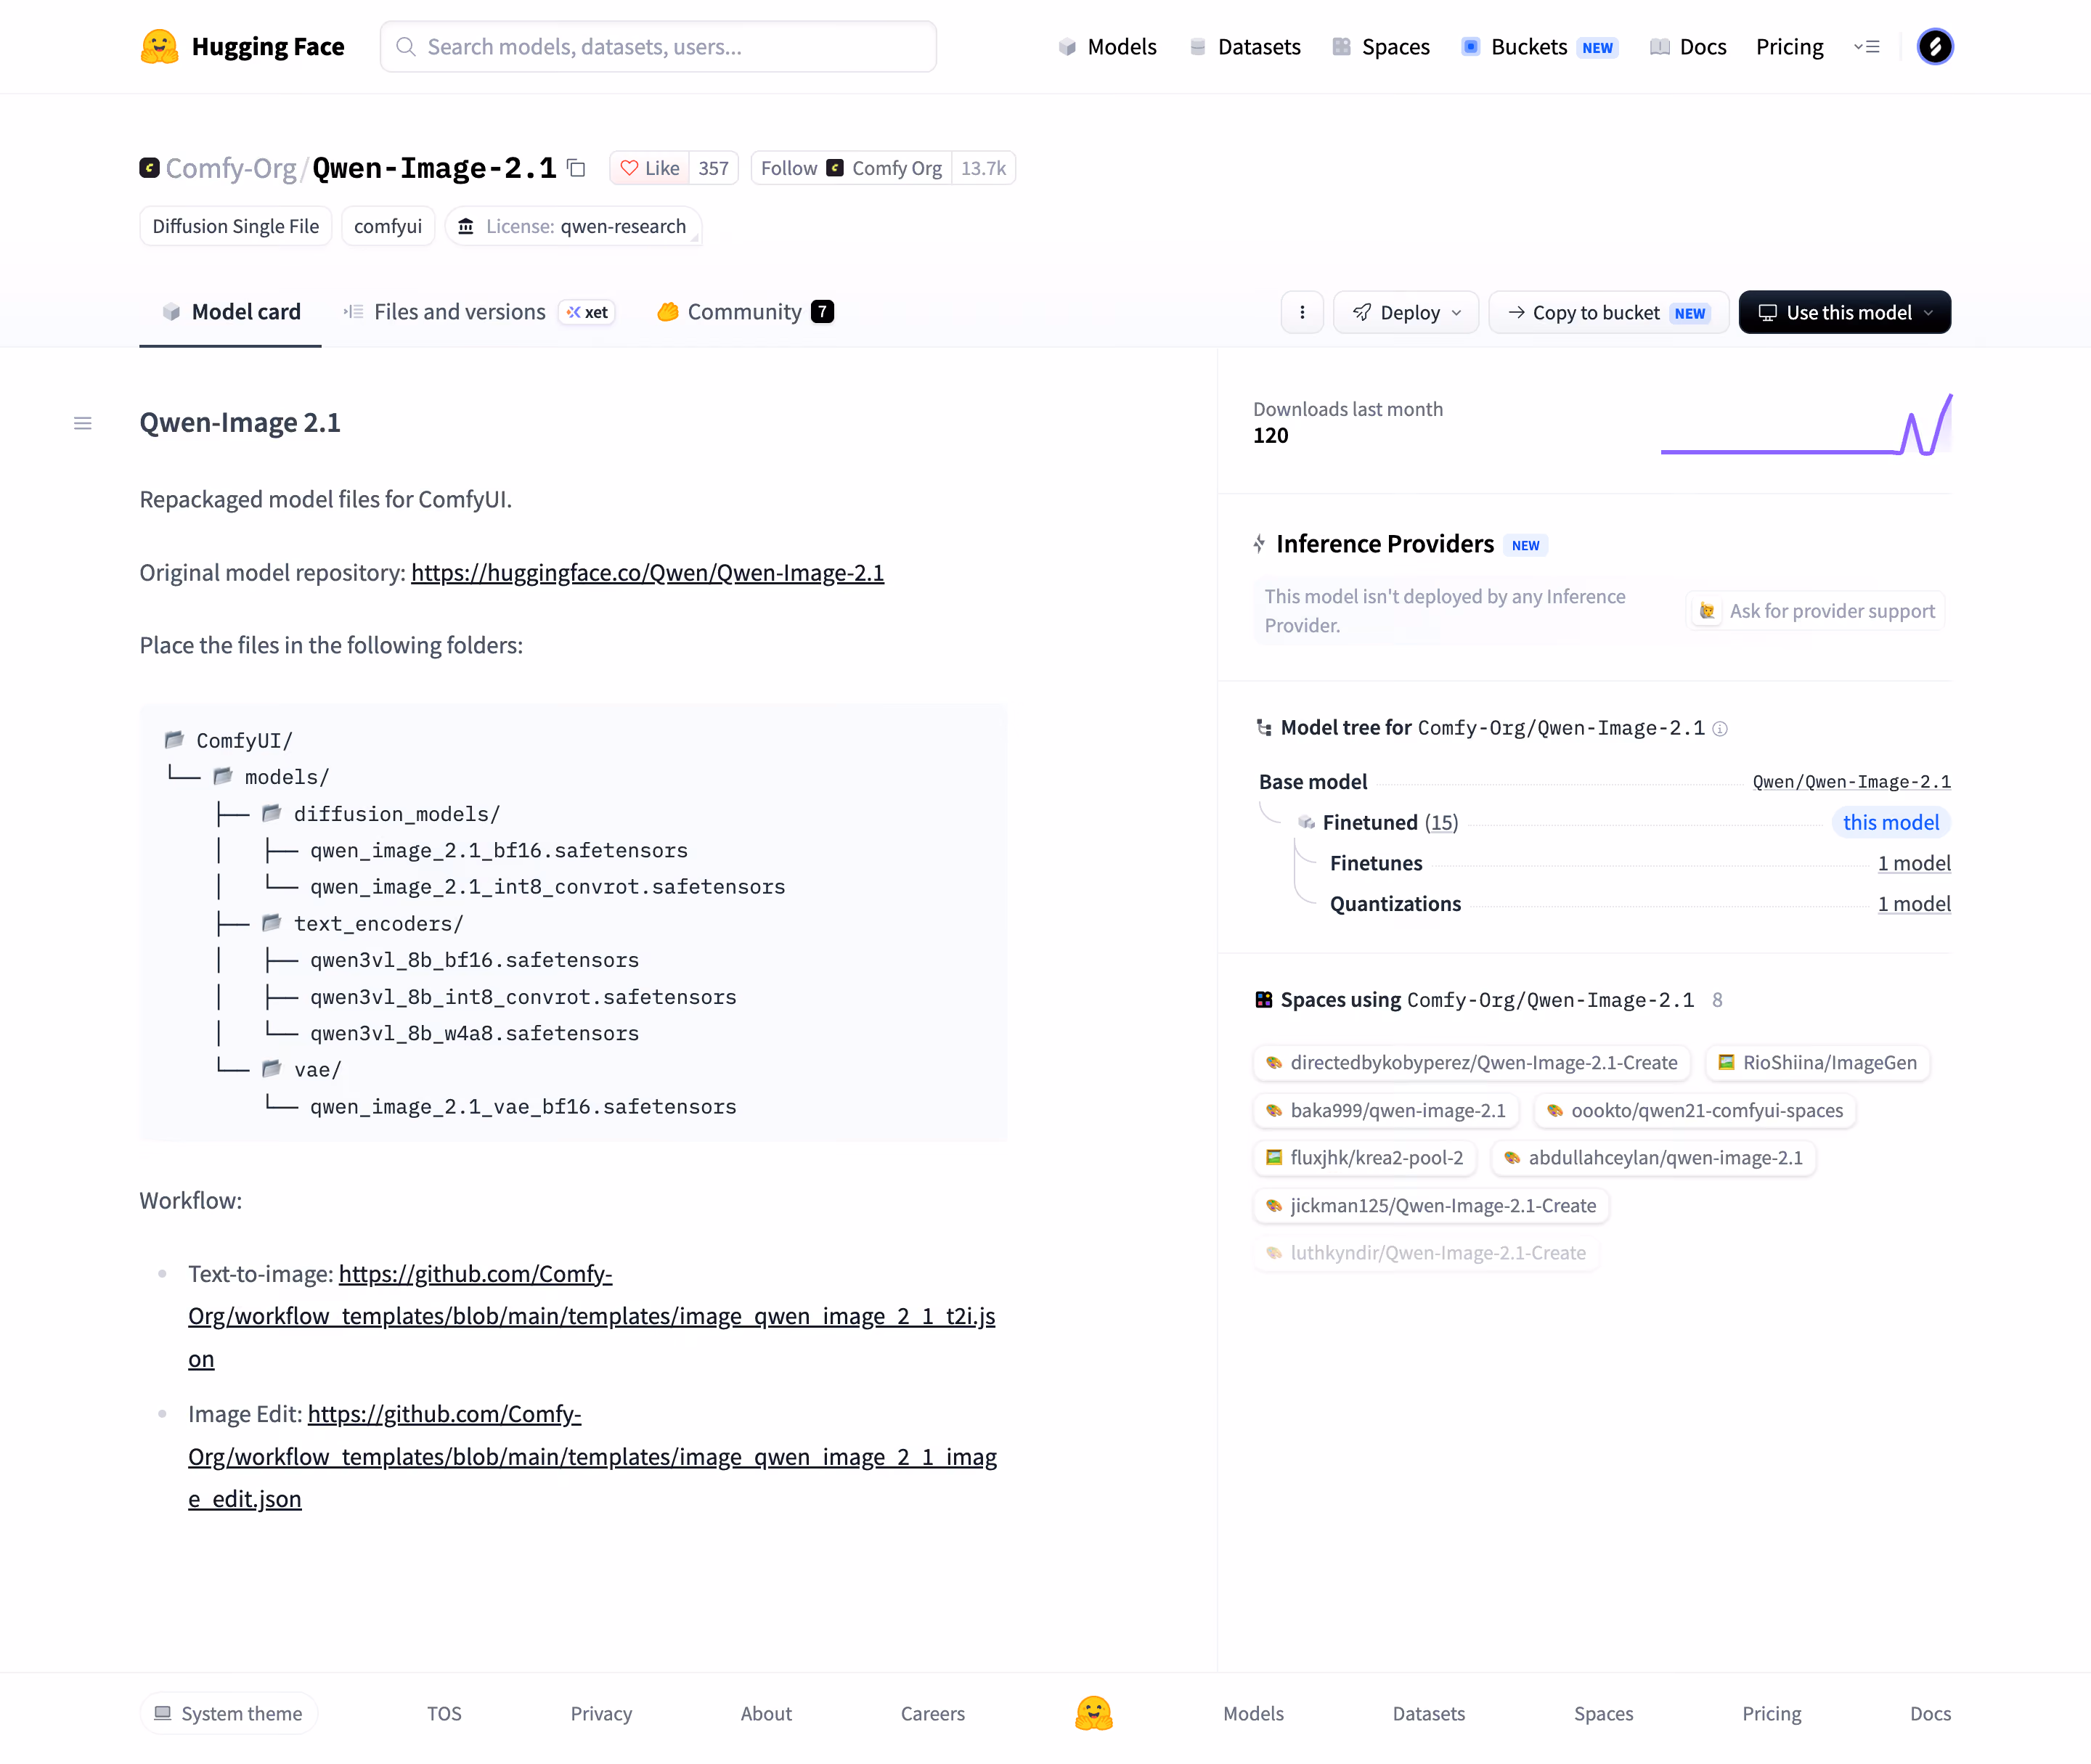Open the Community tab
Image resolution: width=2091 pixels, height=1764 pixels.
coord(745,312)
